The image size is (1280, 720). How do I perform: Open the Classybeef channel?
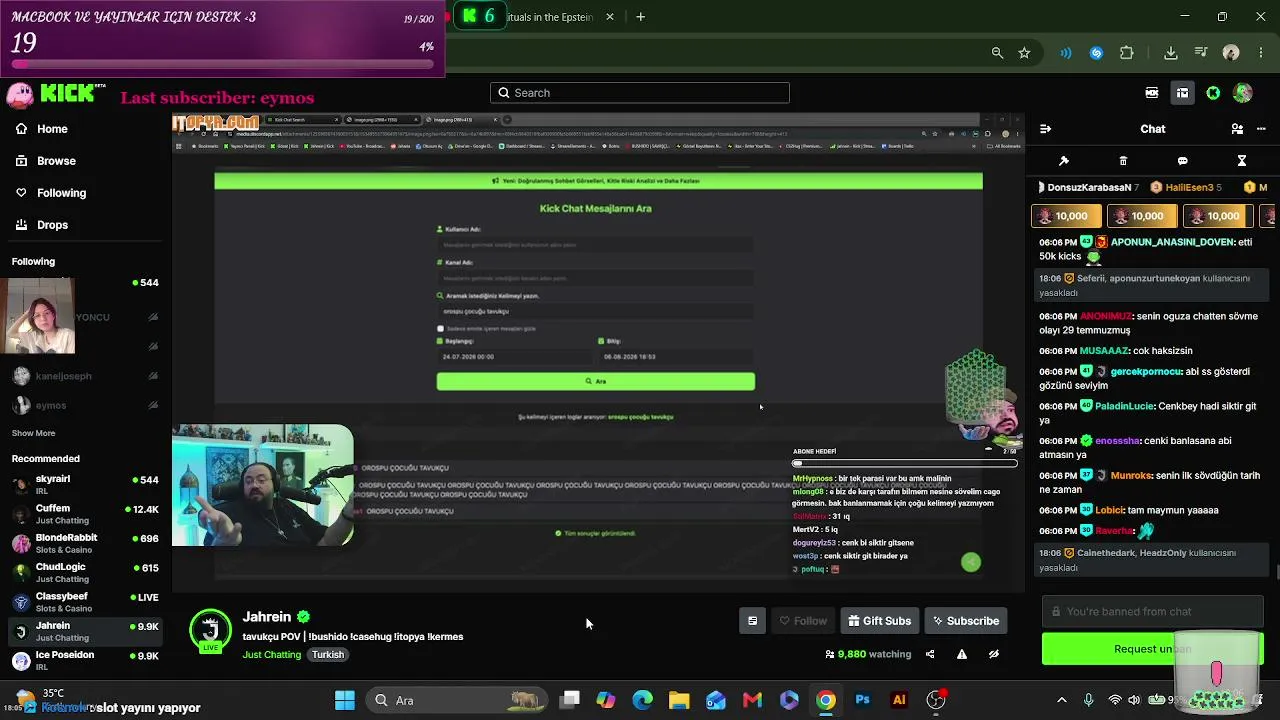(84, 602)
